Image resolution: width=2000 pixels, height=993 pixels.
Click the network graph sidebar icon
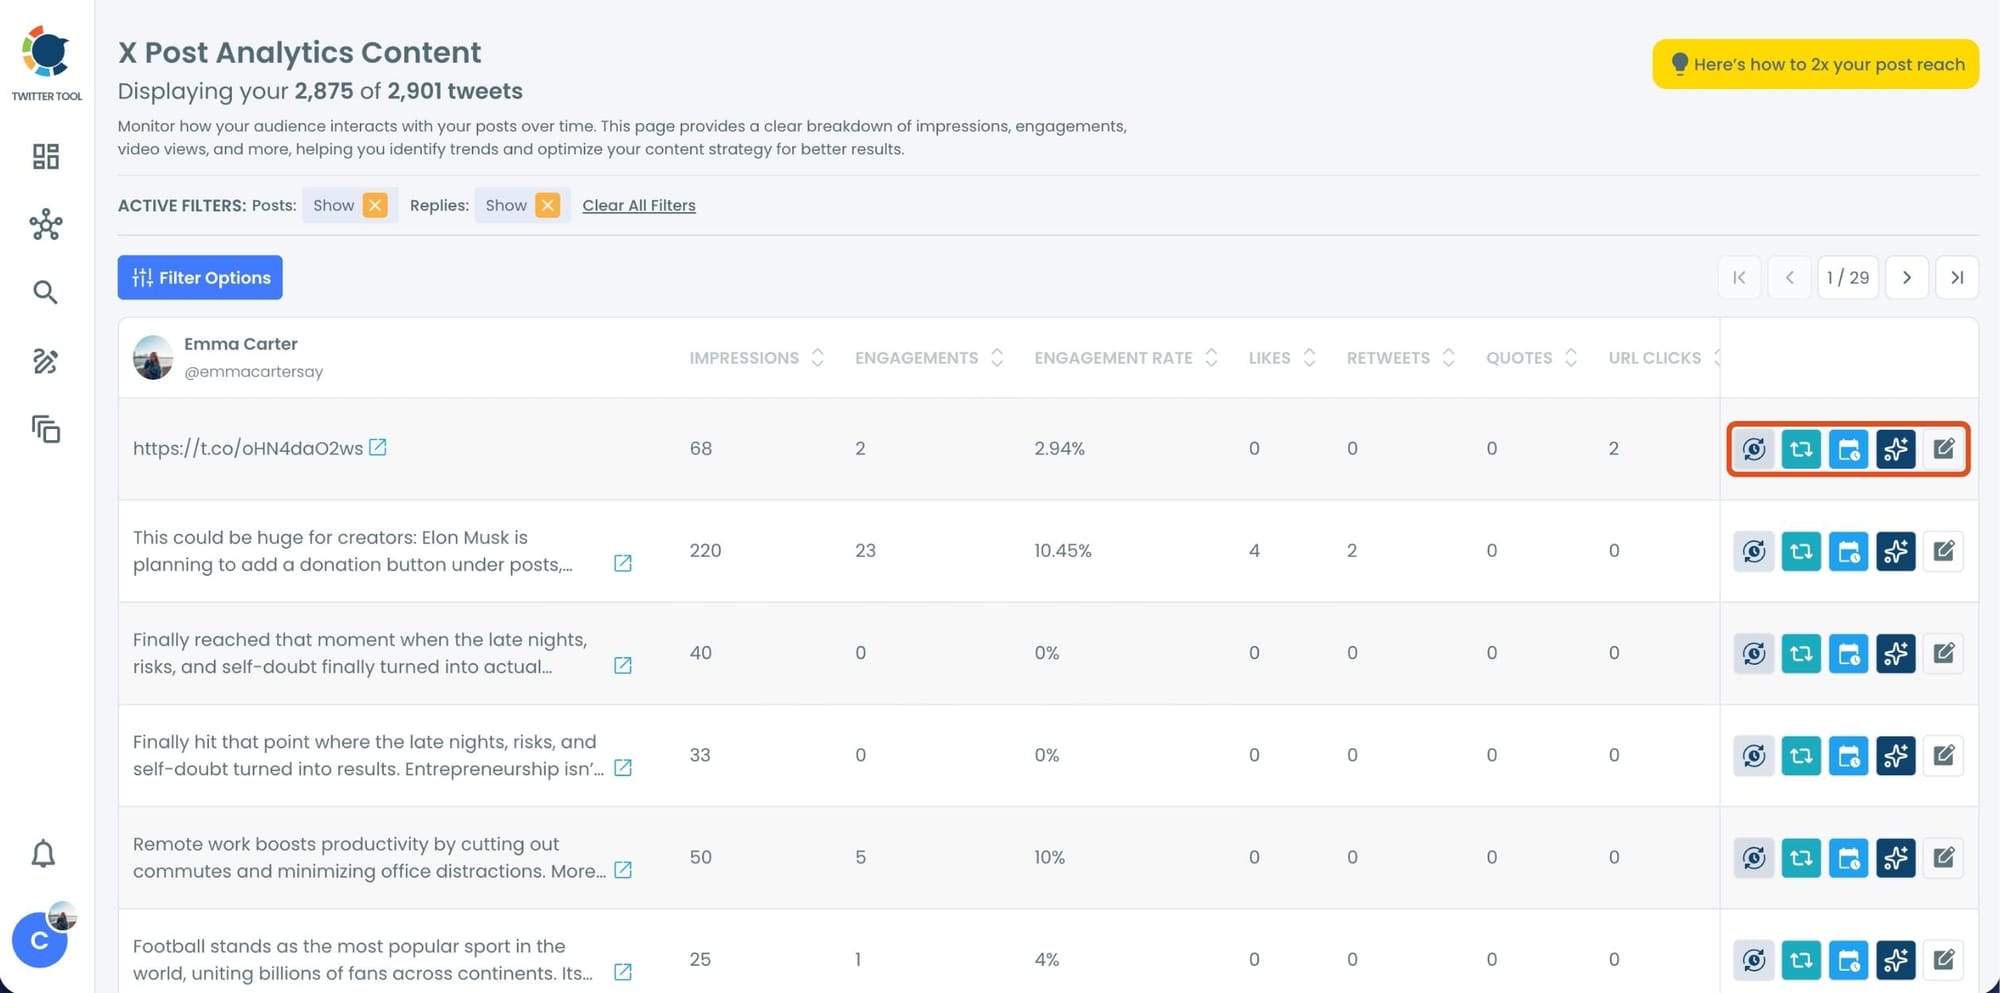coord(46,225)
